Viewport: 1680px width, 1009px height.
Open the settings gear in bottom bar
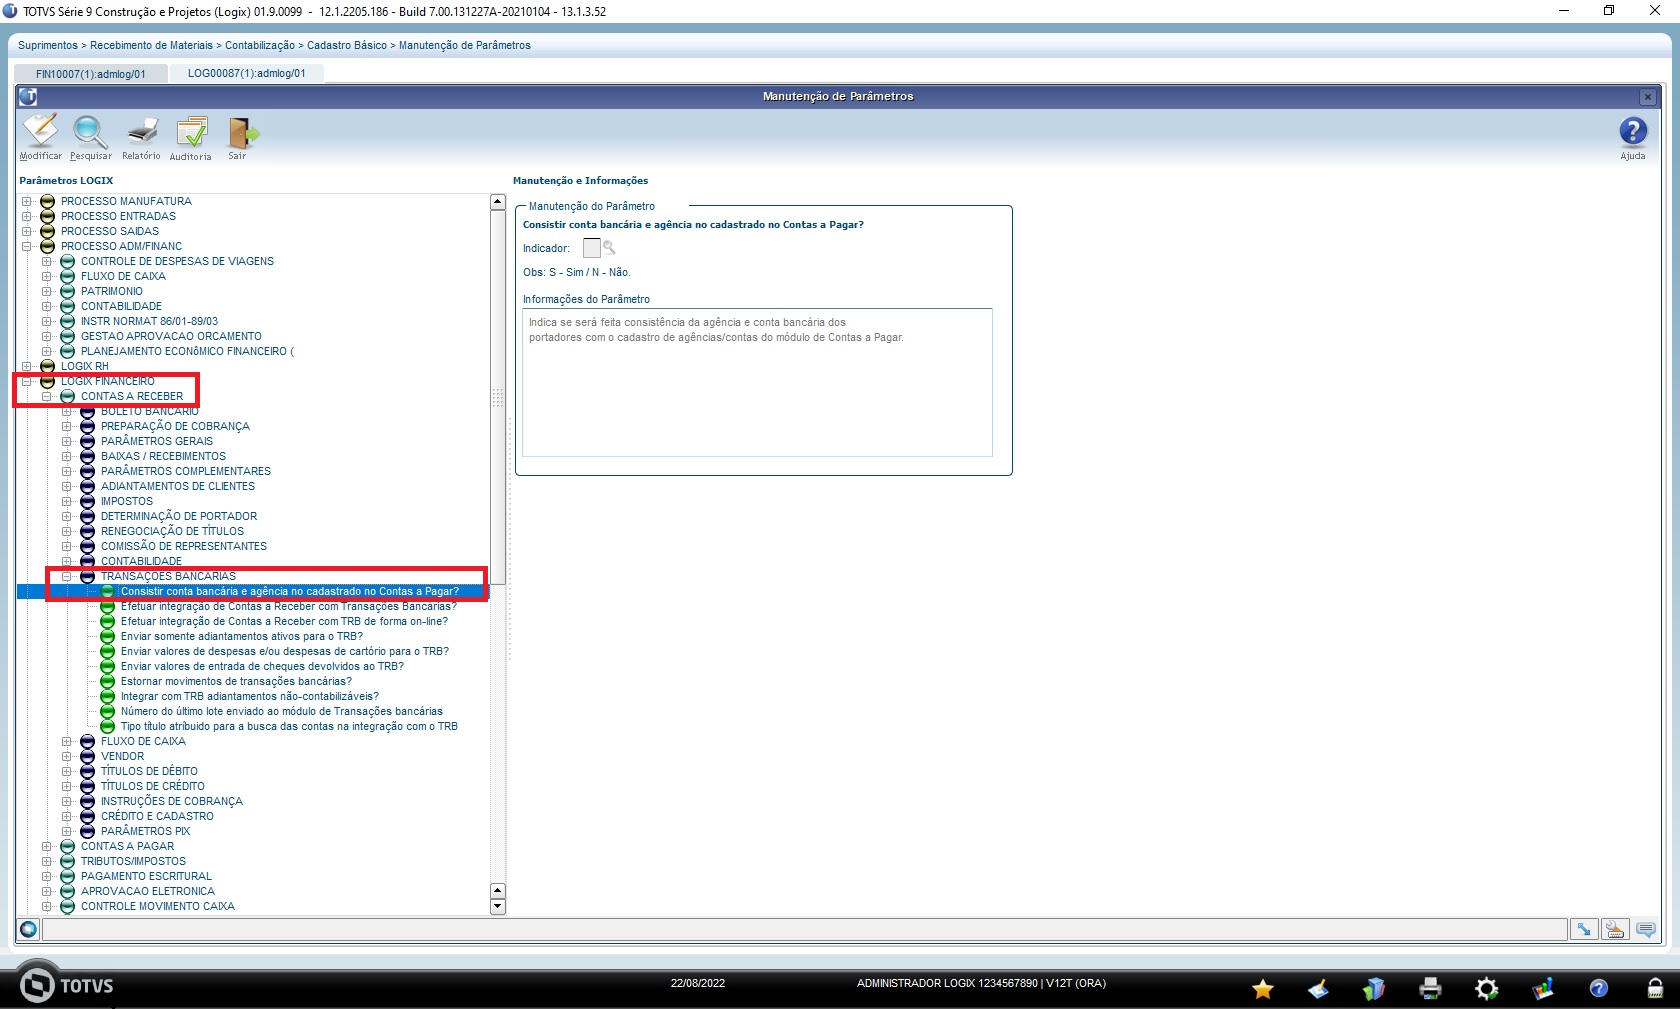(1487, 989)
